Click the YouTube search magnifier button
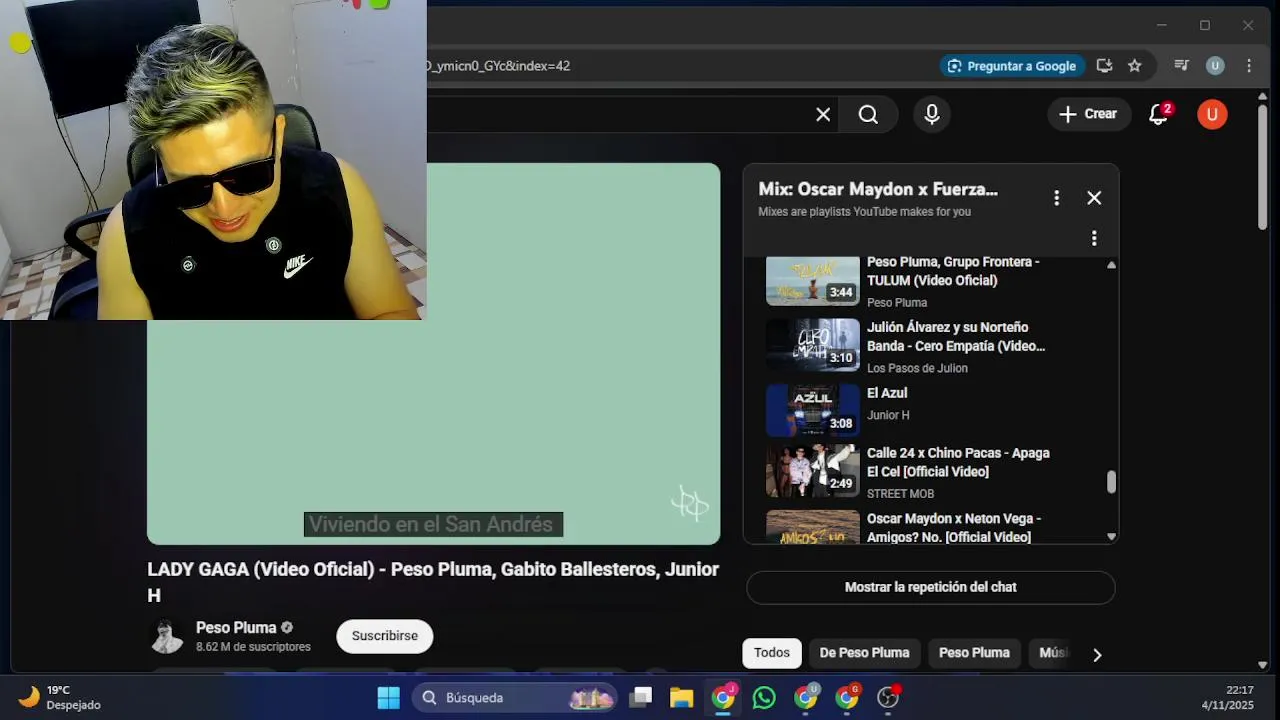Screen dimensions: 1280x720 coord(868,115)
